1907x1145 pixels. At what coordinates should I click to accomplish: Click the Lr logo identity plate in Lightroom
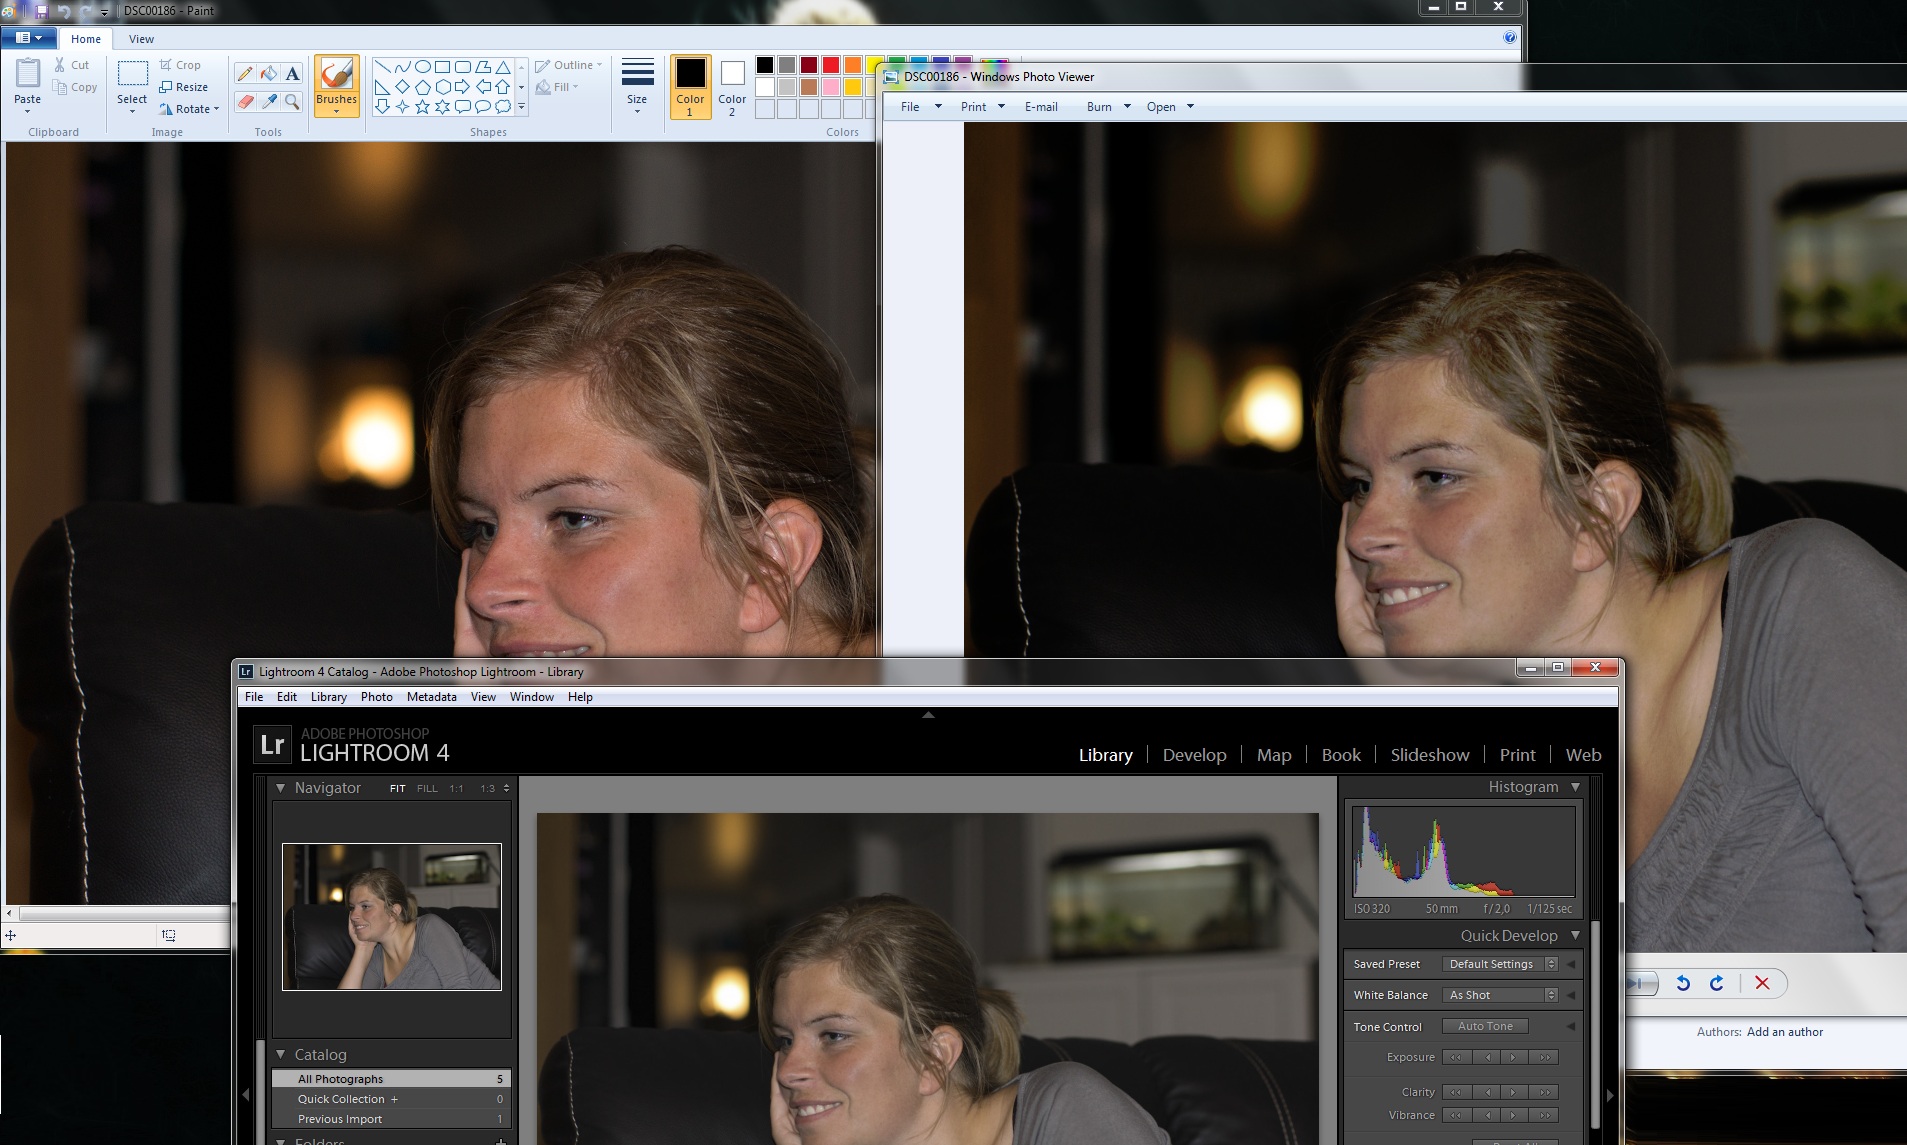click(x=272, y=745)
